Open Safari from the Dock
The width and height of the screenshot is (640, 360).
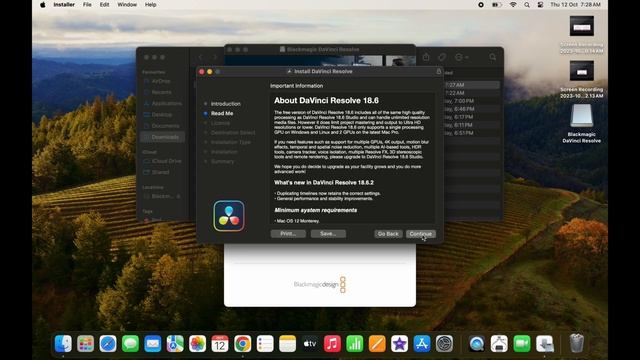coord(108,344)
